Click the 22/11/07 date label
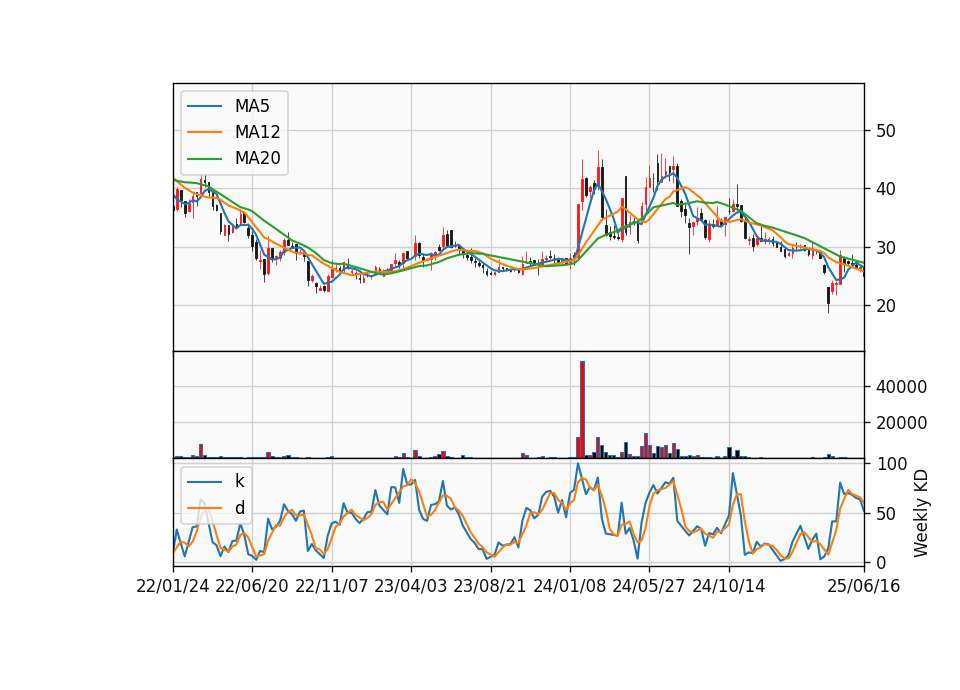Viewport: 960px width, 690px height. (x=332, y=587)
